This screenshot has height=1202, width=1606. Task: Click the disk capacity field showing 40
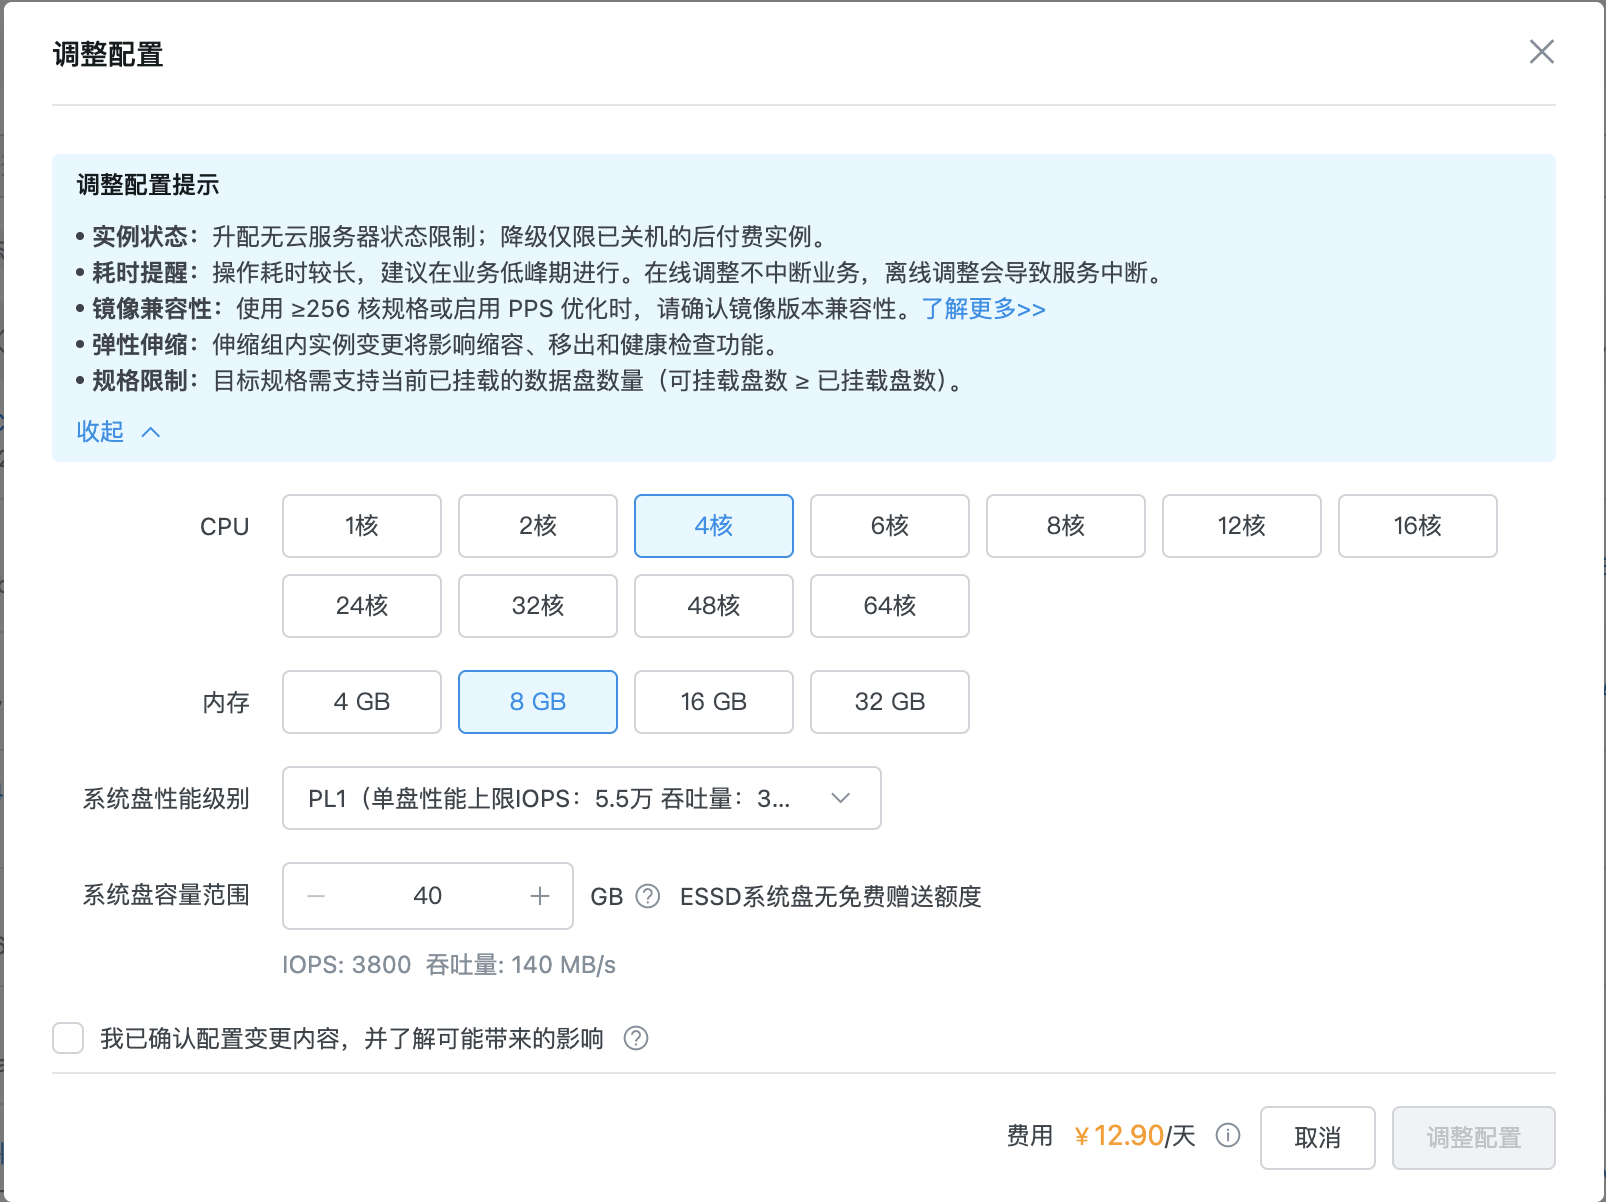click(428, 896)
